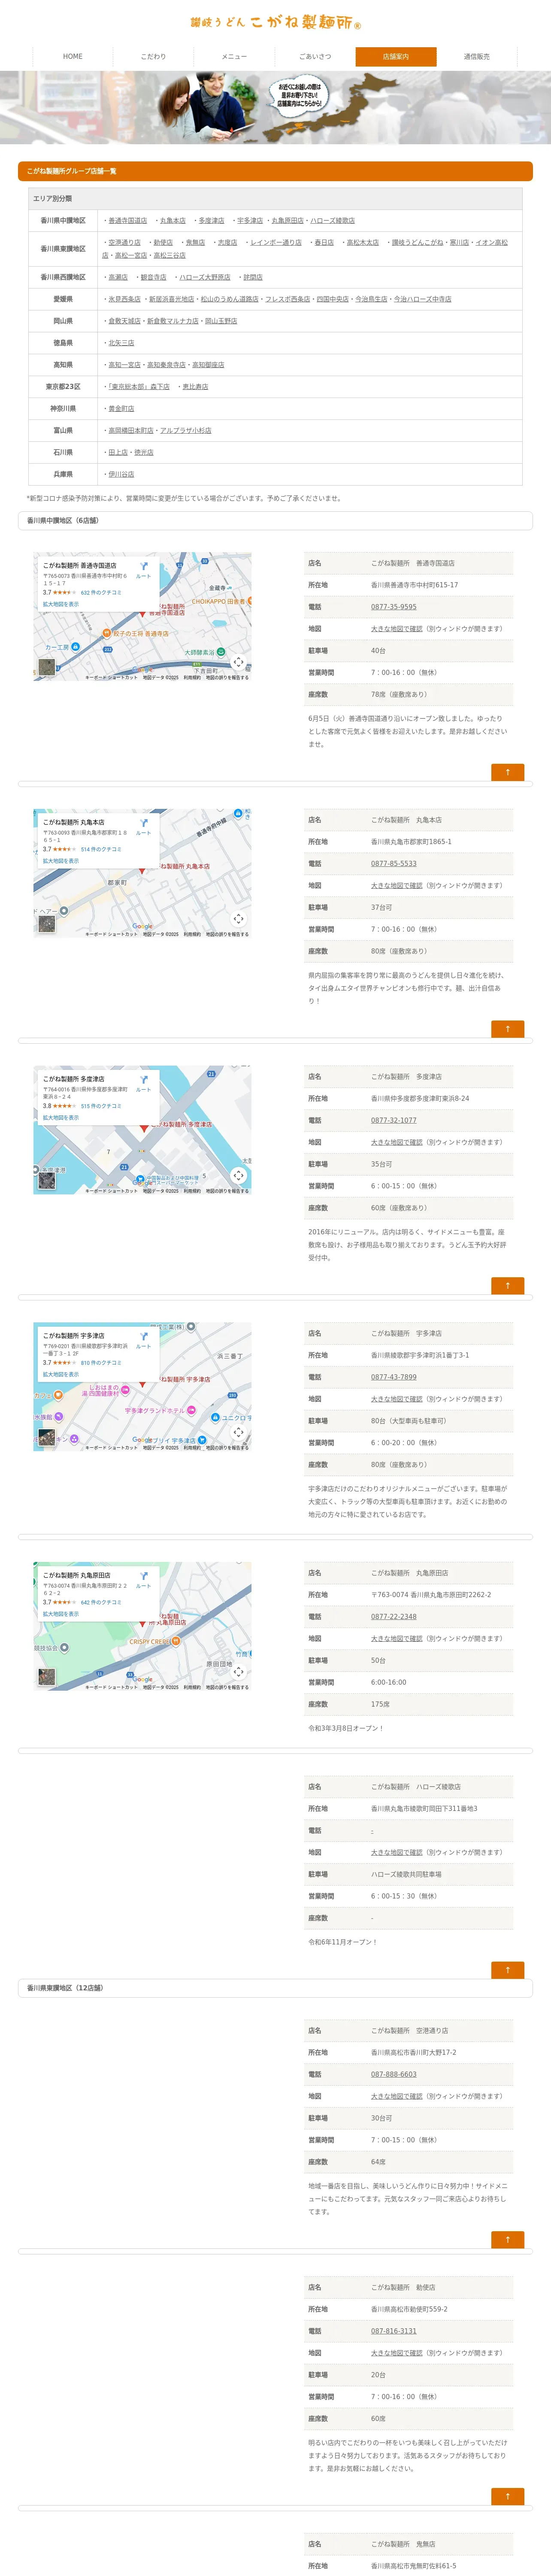Switch 善通寺国道店 map to satellite view
The image size is (551, 2576).
47,667
